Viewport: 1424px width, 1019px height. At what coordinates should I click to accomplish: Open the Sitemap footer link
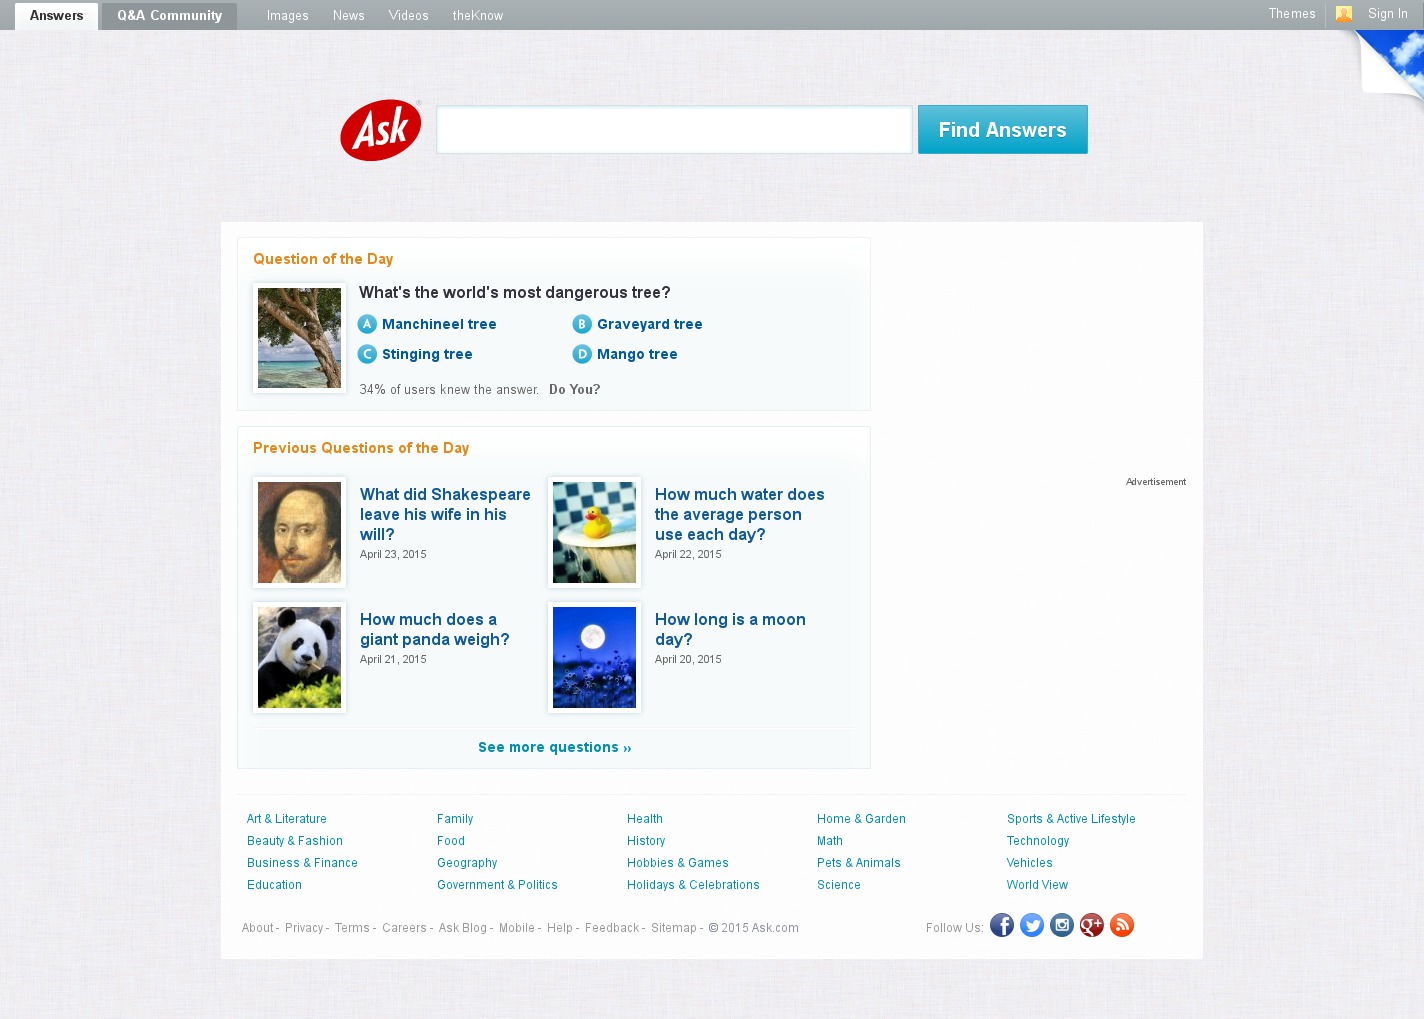[x=674, y=928]
